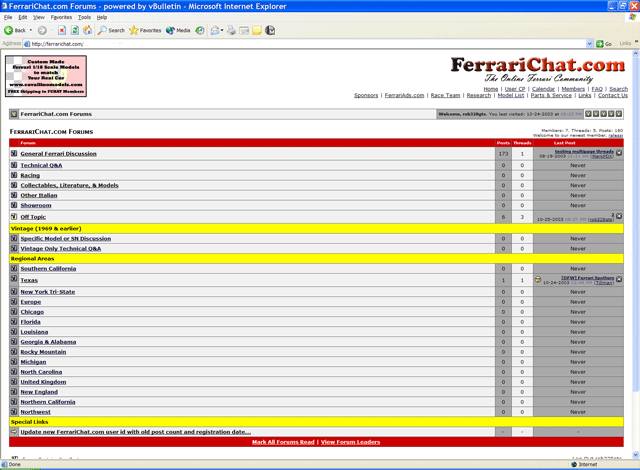The height and width of the screenshot is (470, 640).
Task: Click the Custom Made Ferrari Models banner ad
Action: click(46, 76)
